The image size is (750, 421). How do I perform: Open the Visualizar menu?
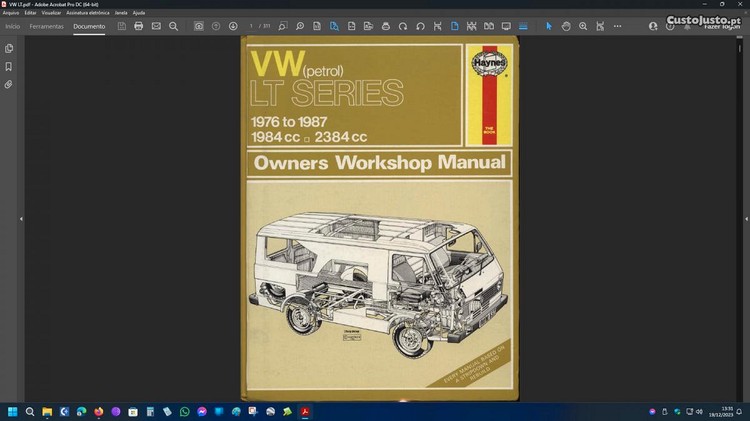point(51,13)
